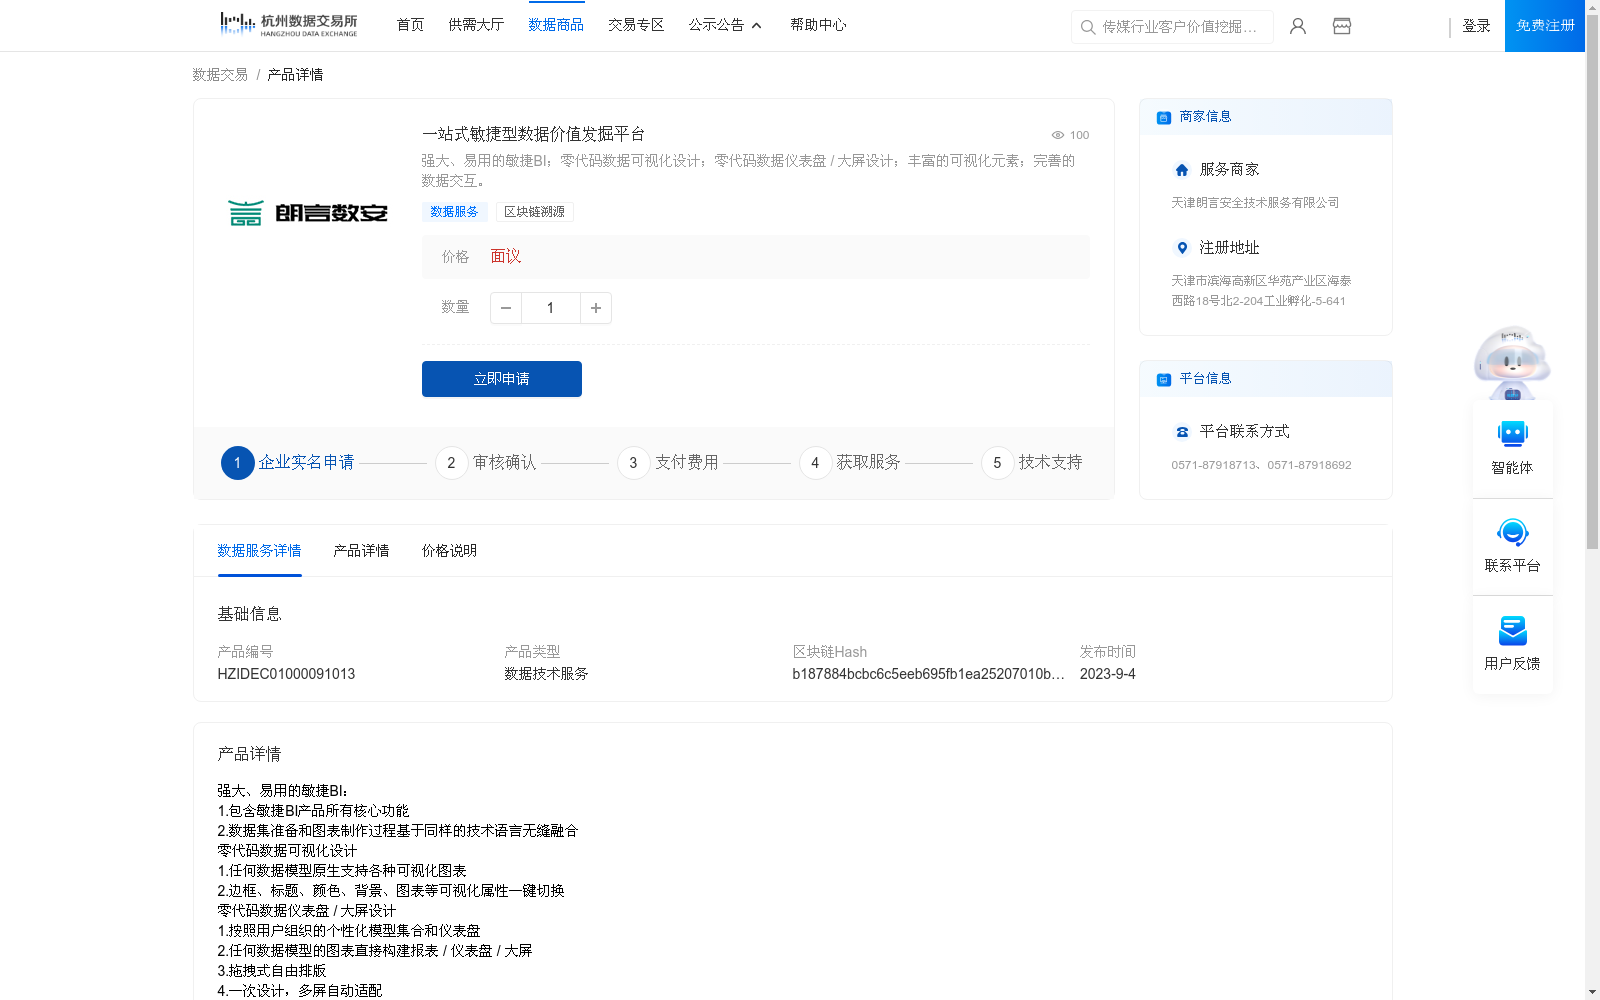Click publish date 2023-9-4
This screenshot has width=1600, height=1000.
1107,674
